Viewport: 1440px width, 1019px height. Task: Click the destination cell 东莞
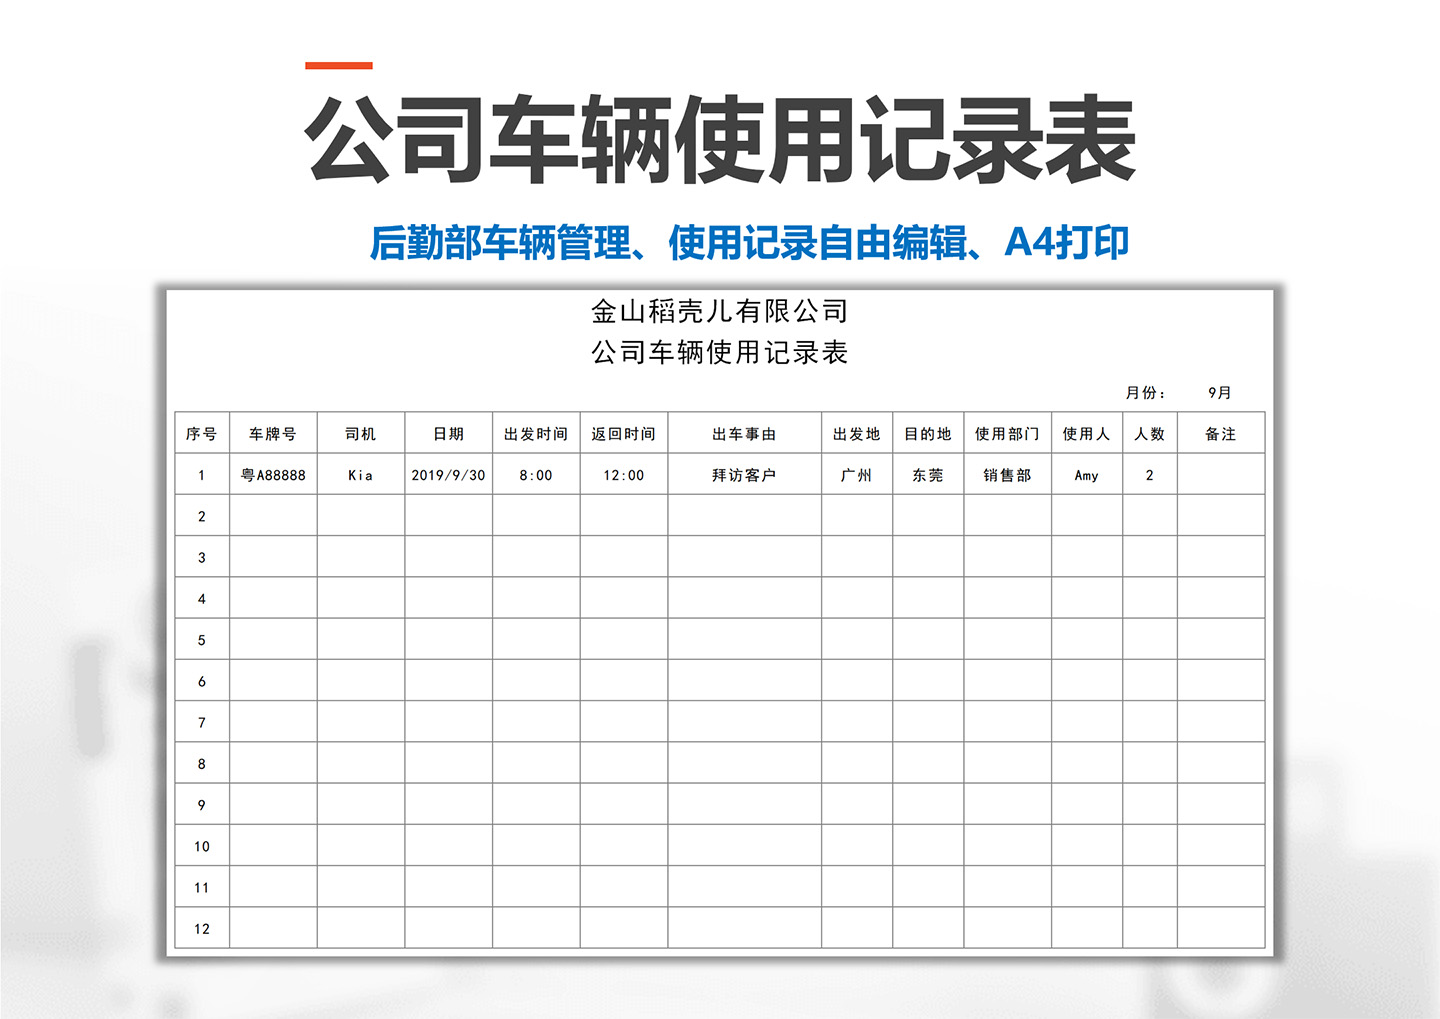click(x=925, y=475)
